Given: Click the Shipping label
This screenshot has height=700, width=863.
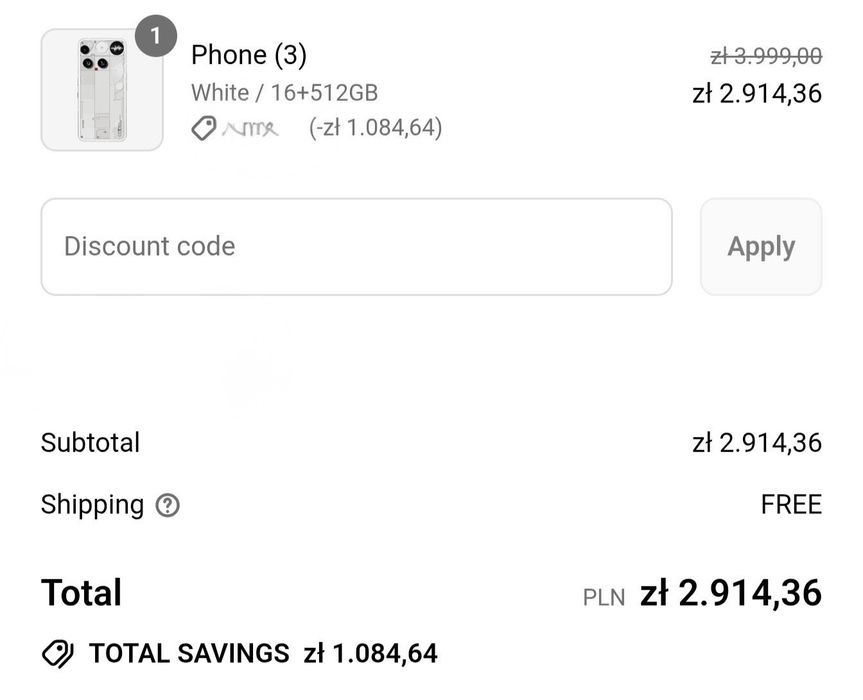Looking at the screenshot, I should [92, 505].
